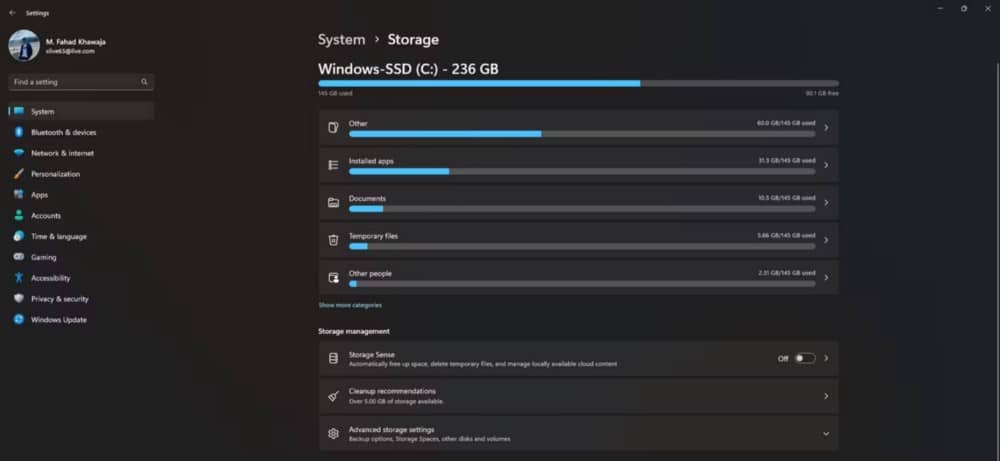
Task: Open the Gaming controller icon
Action: [18, 257]
